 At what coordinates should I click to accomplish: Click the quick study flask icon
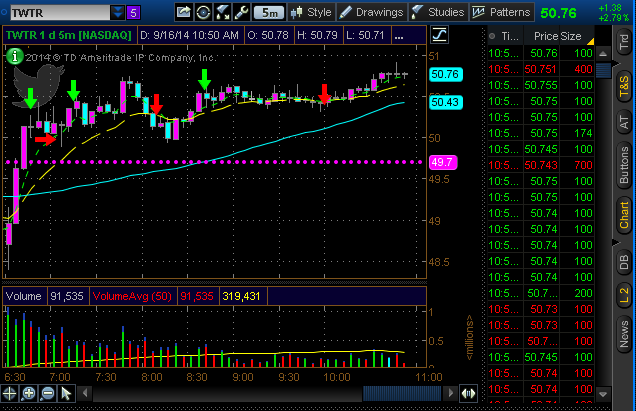click(x=222, y=13)
